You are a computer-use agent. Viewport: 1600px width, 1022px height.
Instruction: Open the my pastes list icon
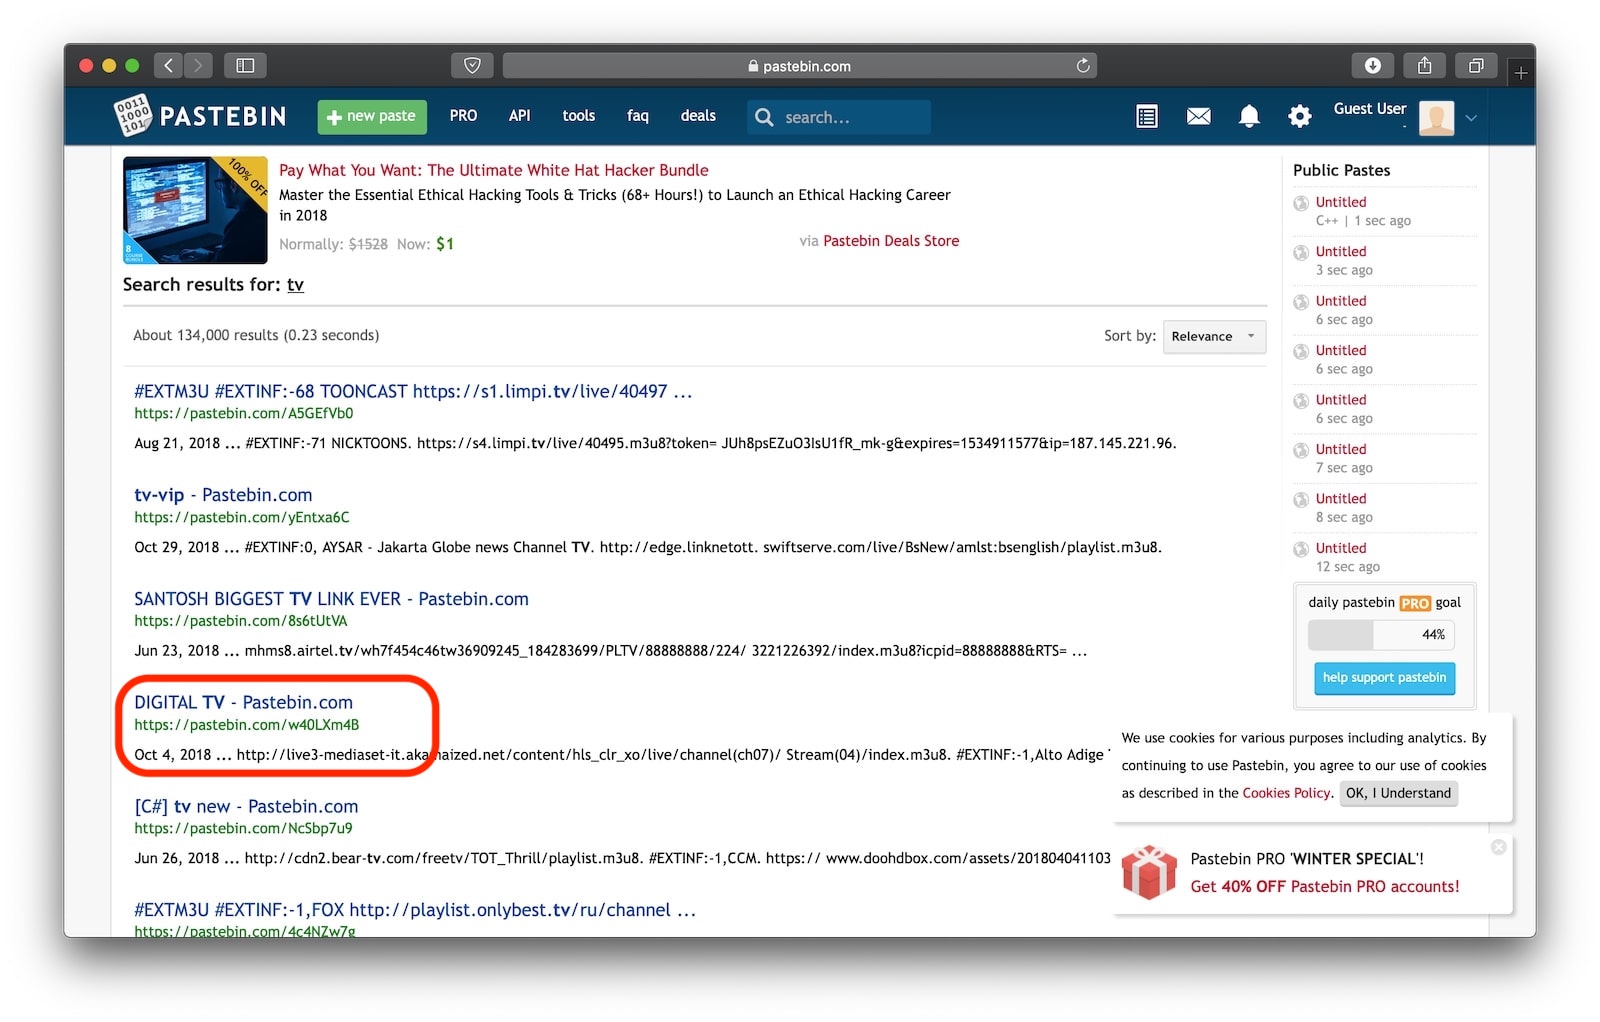1147,117
